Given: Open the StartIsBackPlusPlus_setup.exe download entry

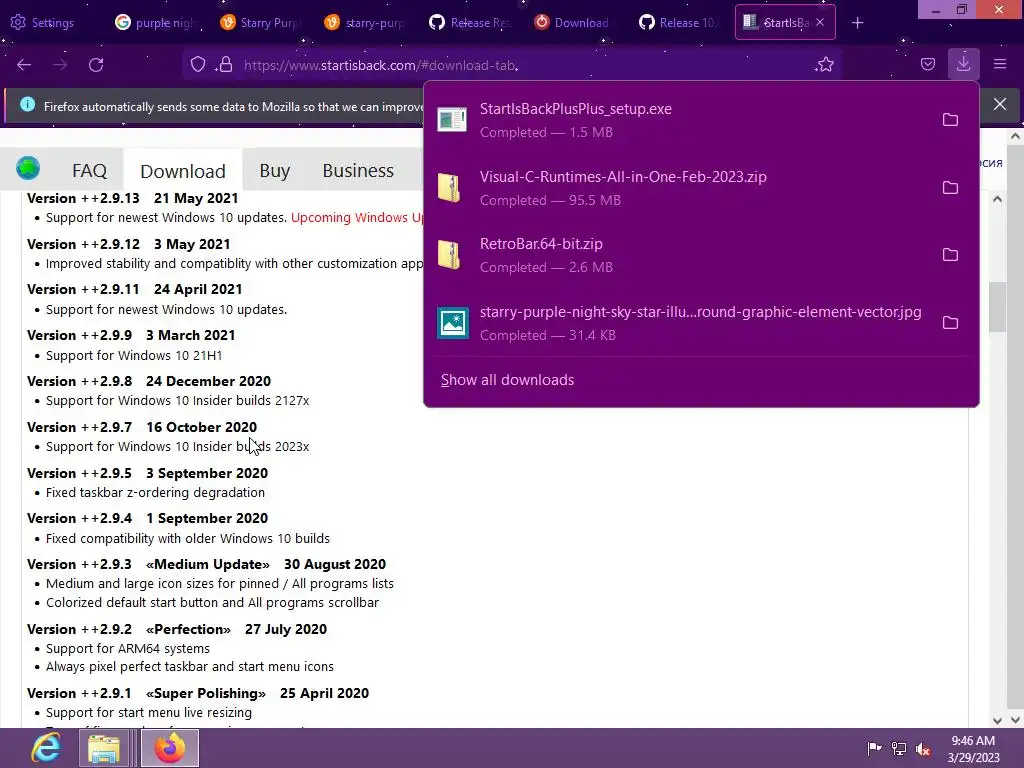Looking at the screenshot, I should coord(679,120).
